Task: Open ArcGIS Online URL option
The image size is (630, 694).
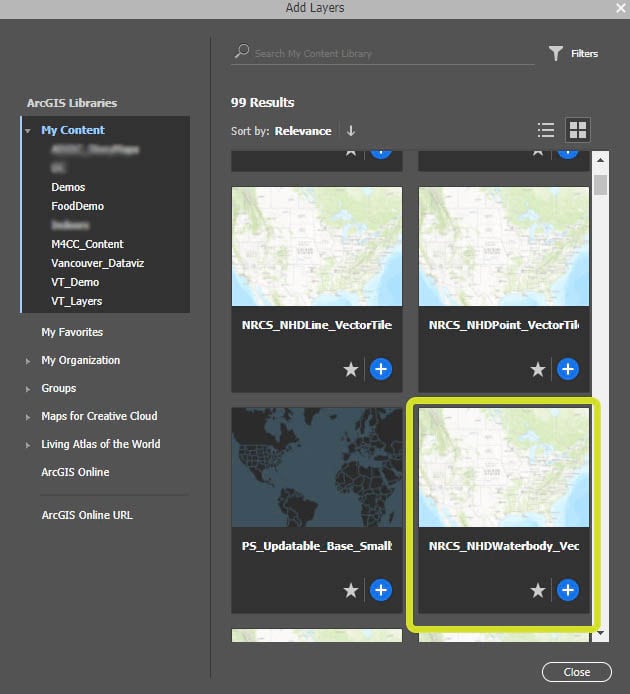Action: pyautogui.click(x=87, y=515)
